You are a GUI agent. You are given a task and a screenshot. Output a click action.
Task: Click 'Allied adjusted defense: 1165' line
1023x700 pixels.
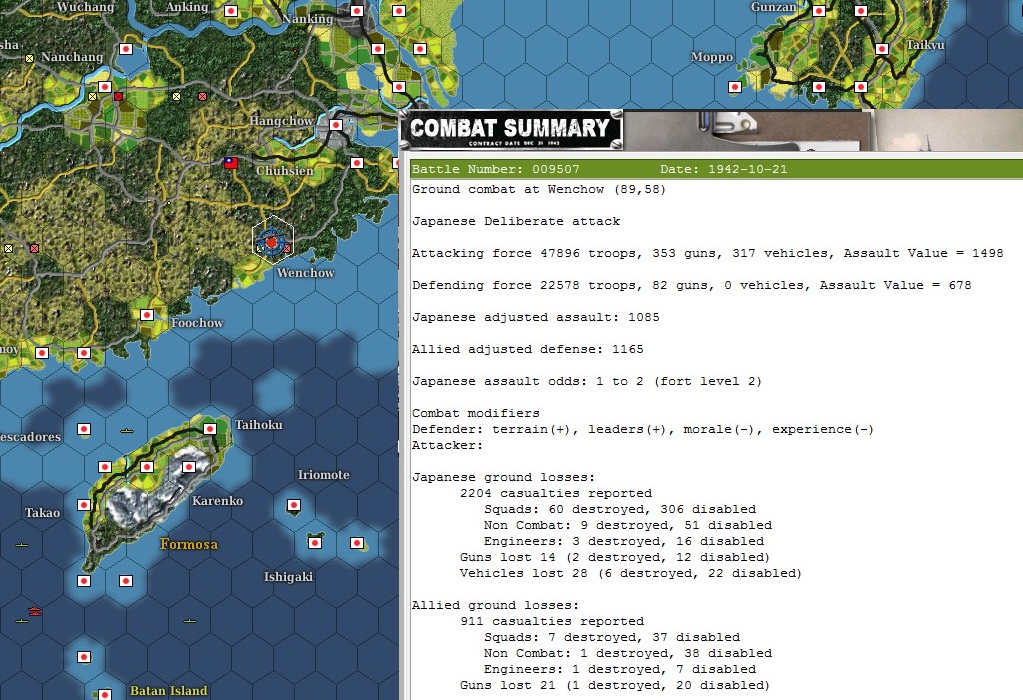click(528, 349)
